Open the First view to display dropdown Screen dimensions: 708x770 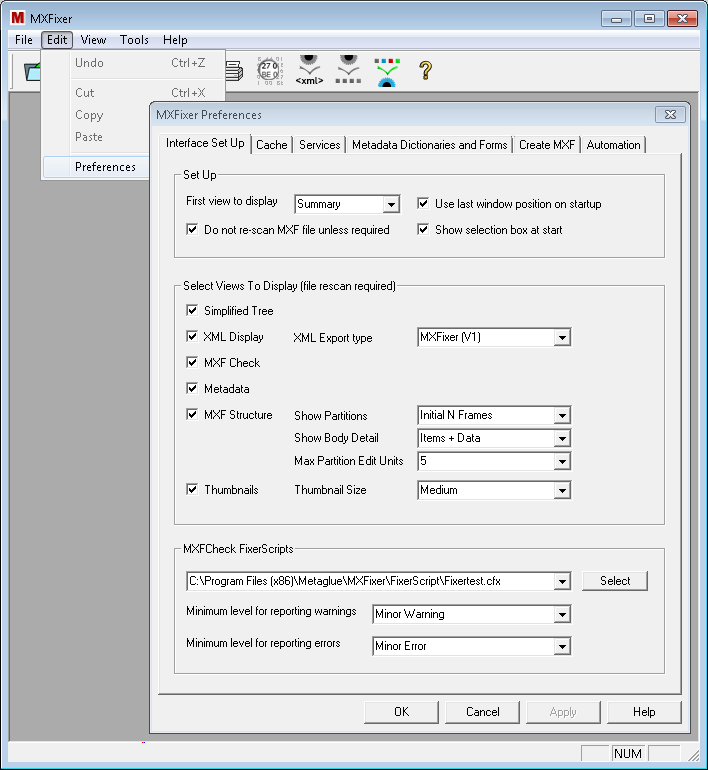[391, 204]
